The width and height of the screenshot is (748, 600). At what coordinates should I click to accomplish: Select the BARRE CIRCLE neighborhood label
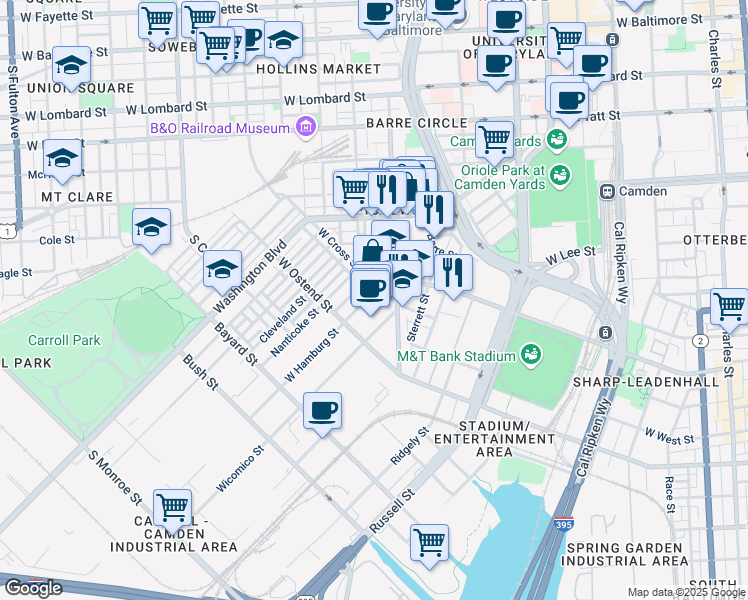tap(417, 123)
